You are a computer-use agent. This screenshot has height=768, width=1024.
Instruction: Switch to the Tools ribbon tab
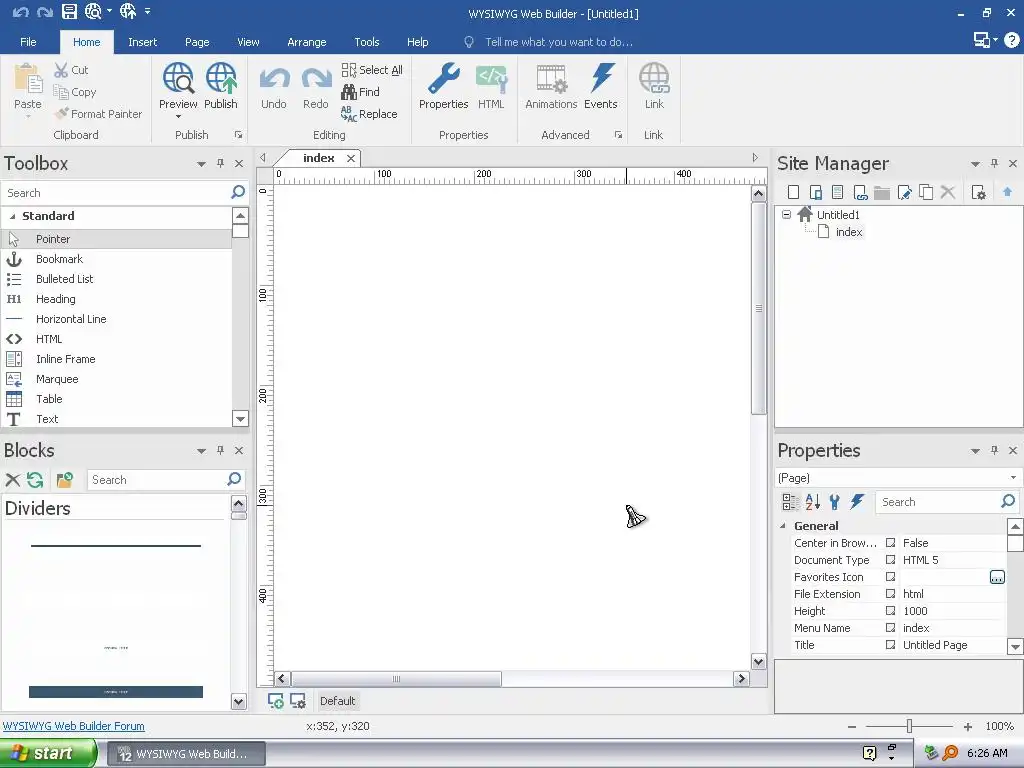pyautogui.click(x=366, y=42)
